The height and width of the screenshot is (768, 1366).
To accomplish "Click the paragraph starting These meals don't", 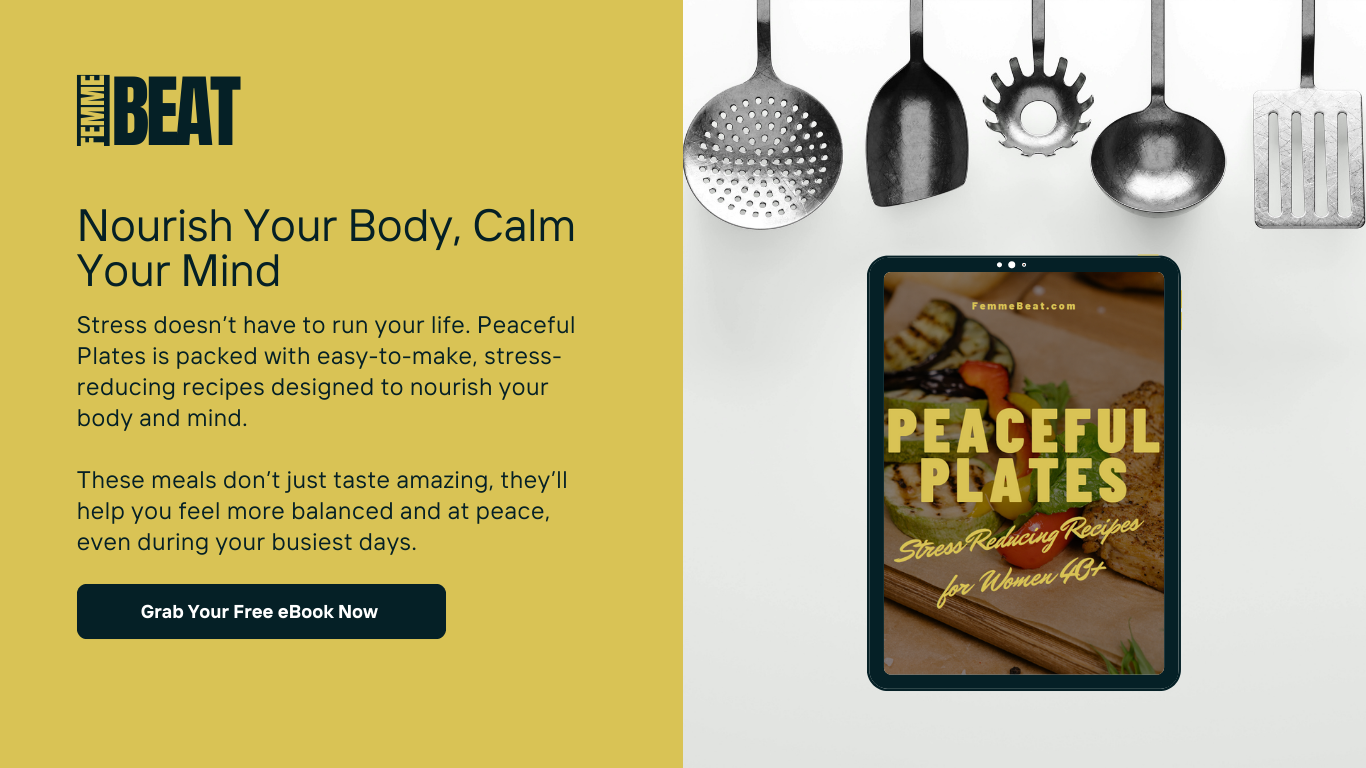I will 322,511.
